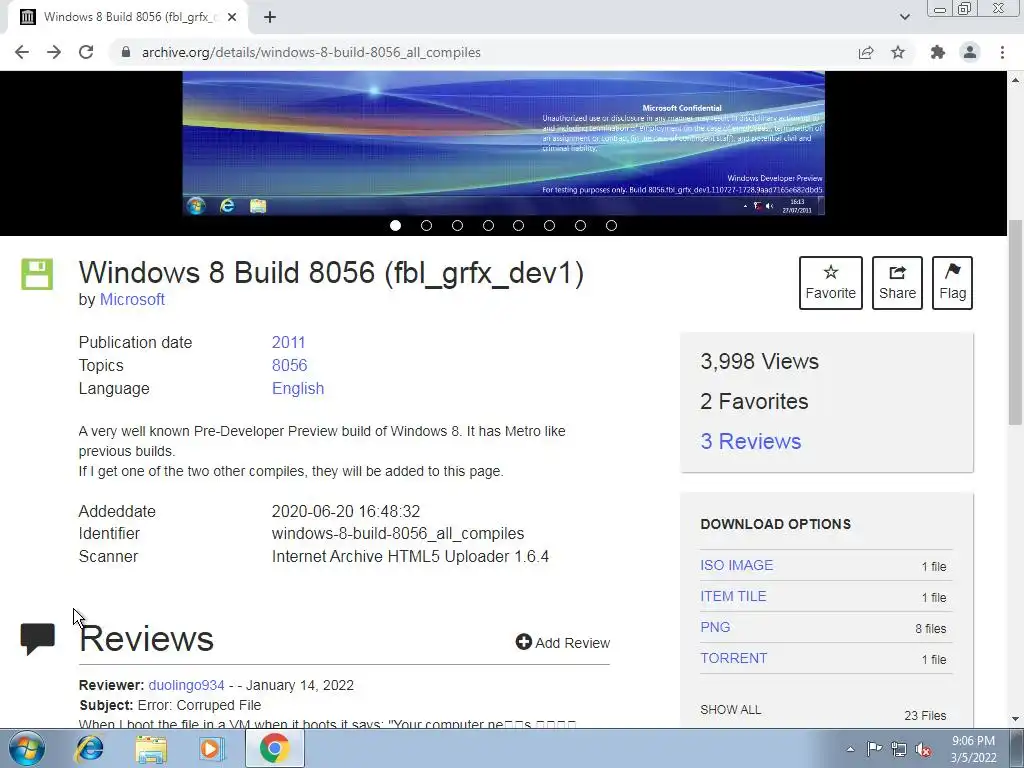Open a new tab with plus button
This screenshot has width=1024, height=768.
coord(270,18)
